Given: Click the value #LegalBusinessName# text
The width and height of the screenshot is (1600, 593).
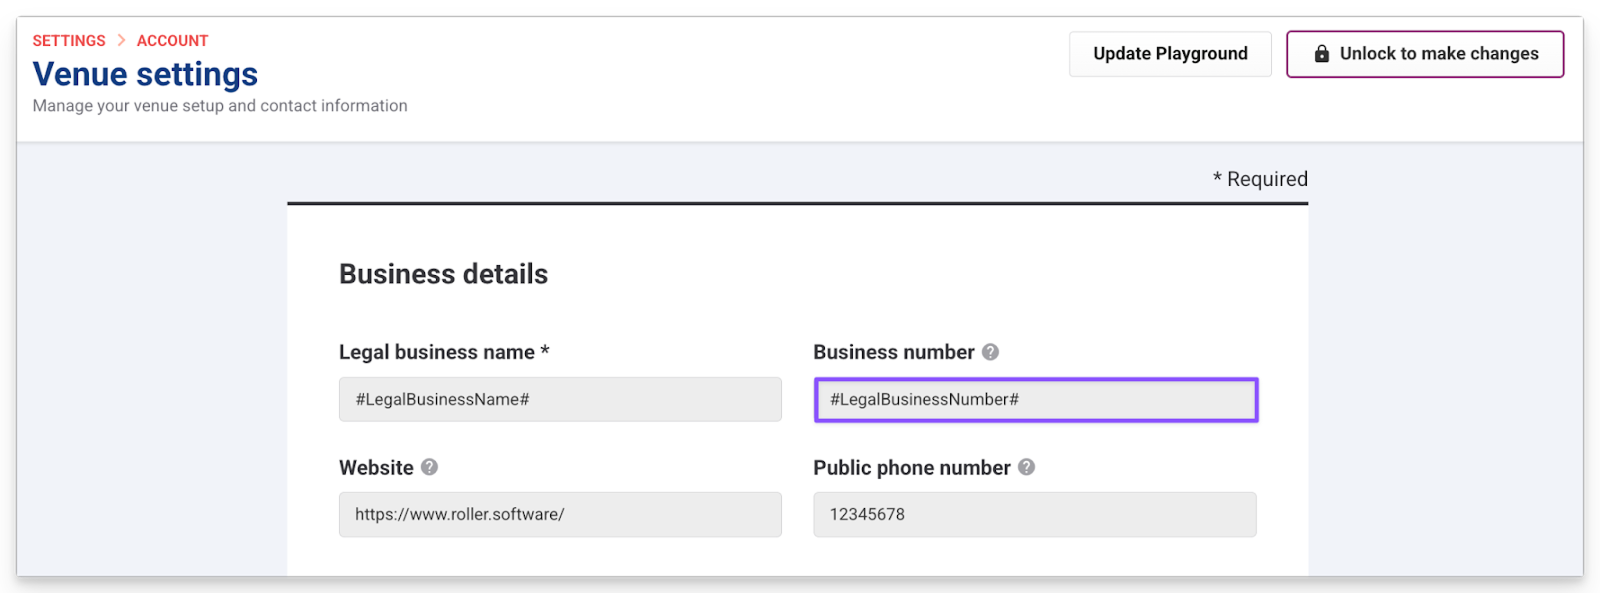Looking at the screenshot, I should tap(441, 399).
